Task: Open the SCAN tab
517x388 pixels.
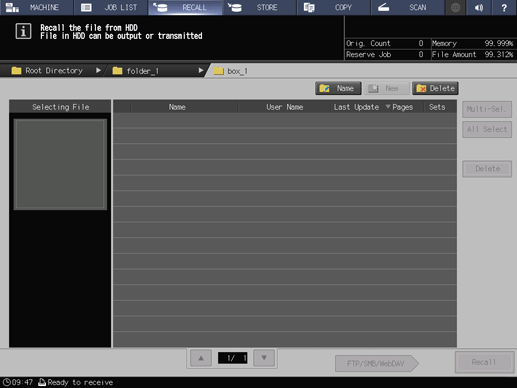Action: pos(408,7)
